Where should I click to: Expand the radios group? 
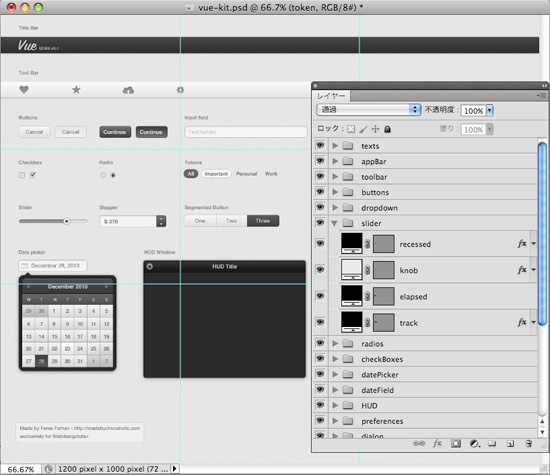(x=335, y=343)
